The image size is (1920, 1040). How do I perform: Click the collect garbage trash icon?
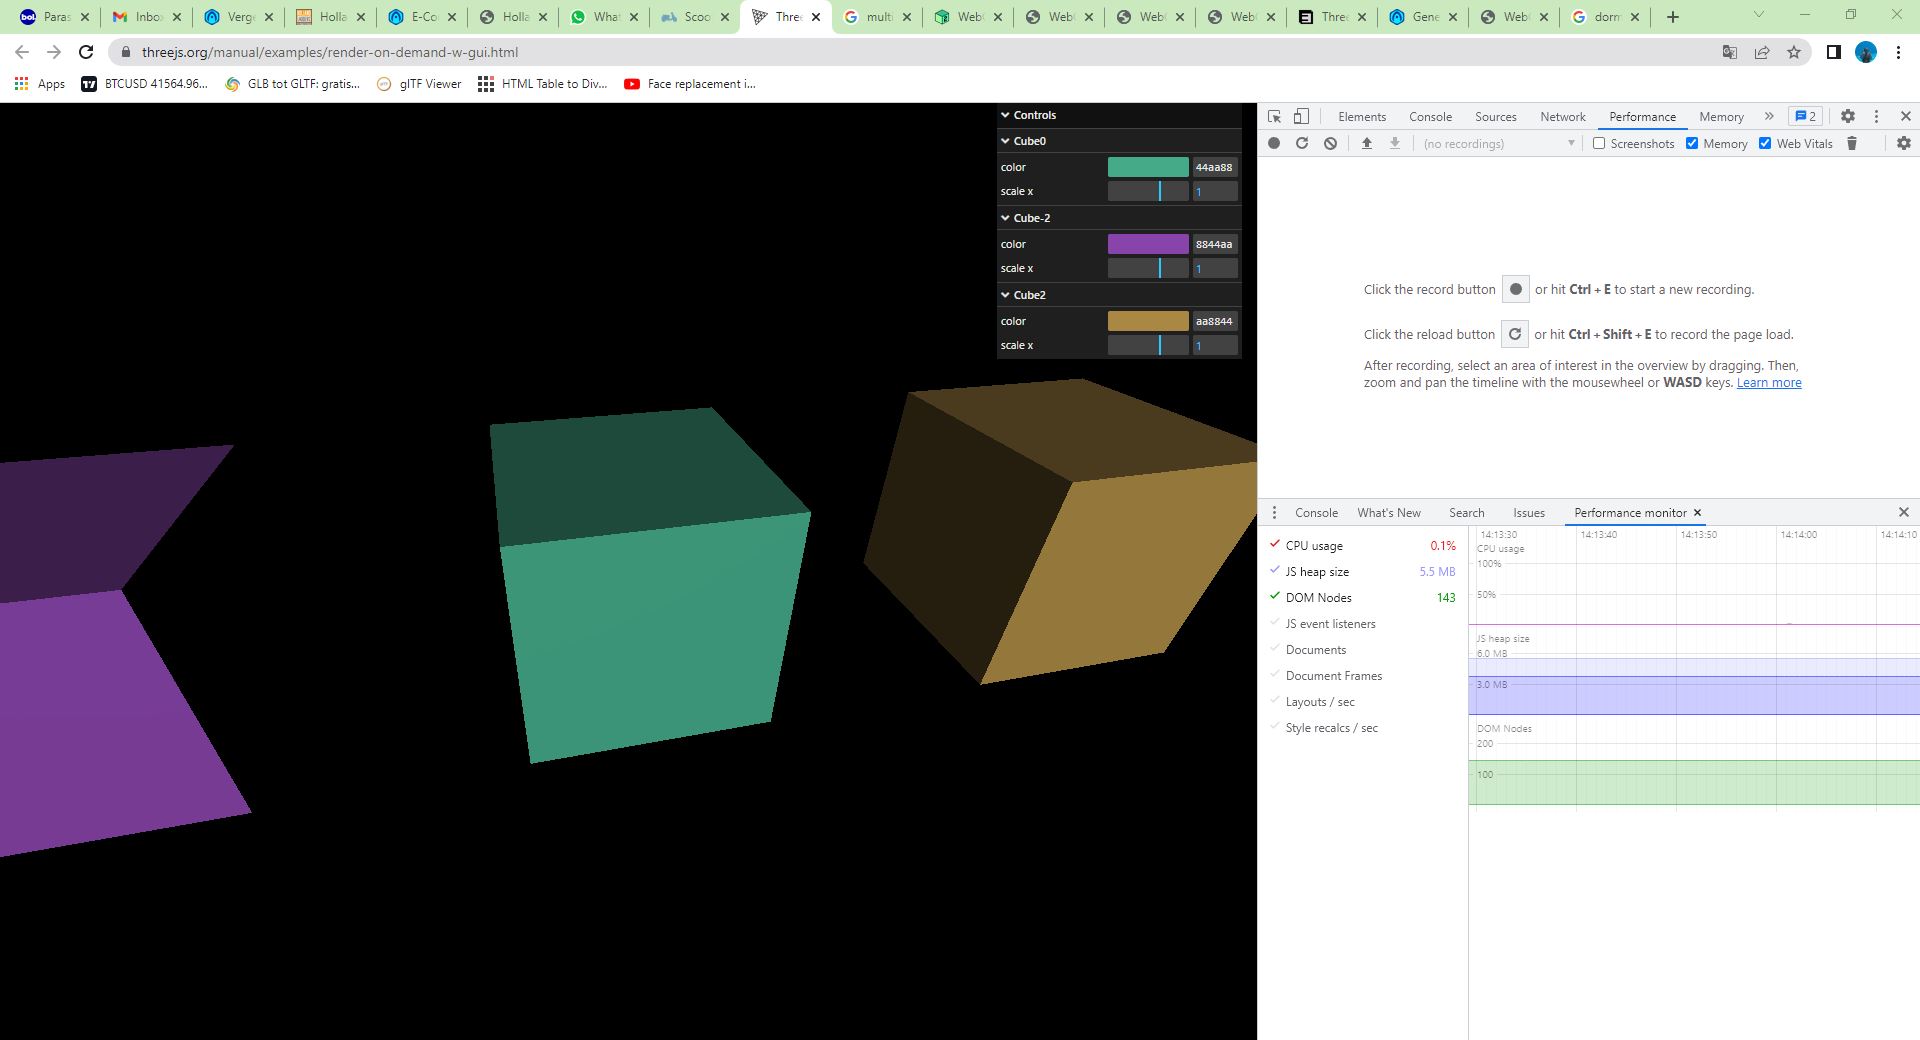1852,143
